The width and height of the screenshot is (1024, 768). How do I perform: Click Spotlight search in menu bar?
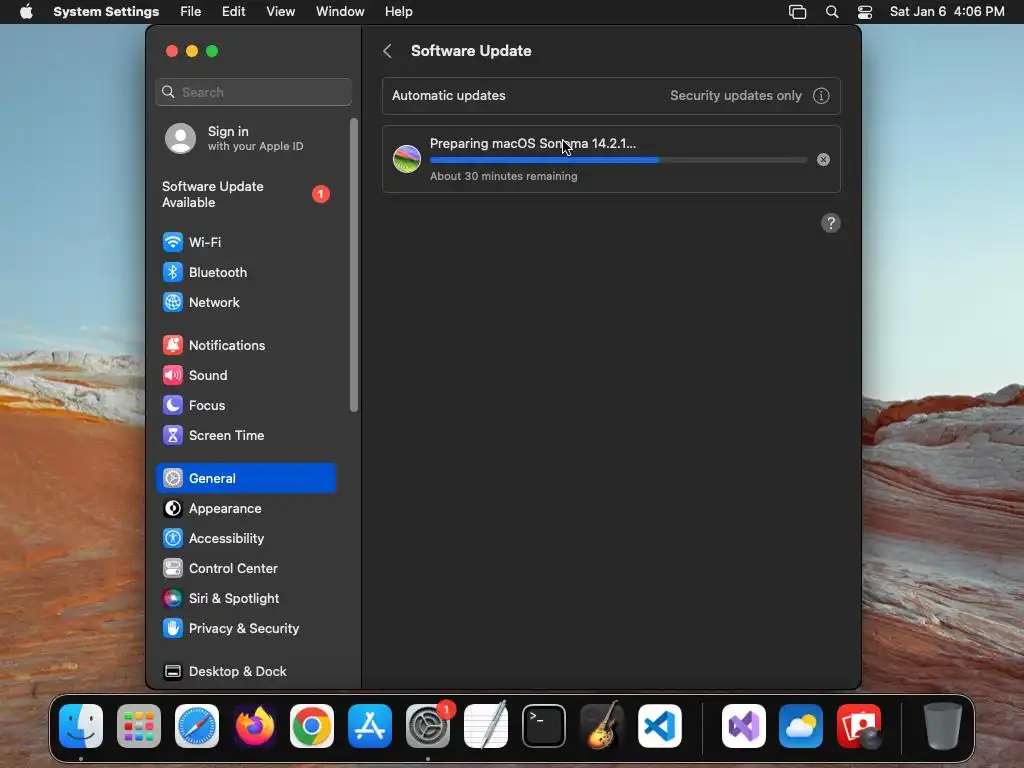[831, 12]
